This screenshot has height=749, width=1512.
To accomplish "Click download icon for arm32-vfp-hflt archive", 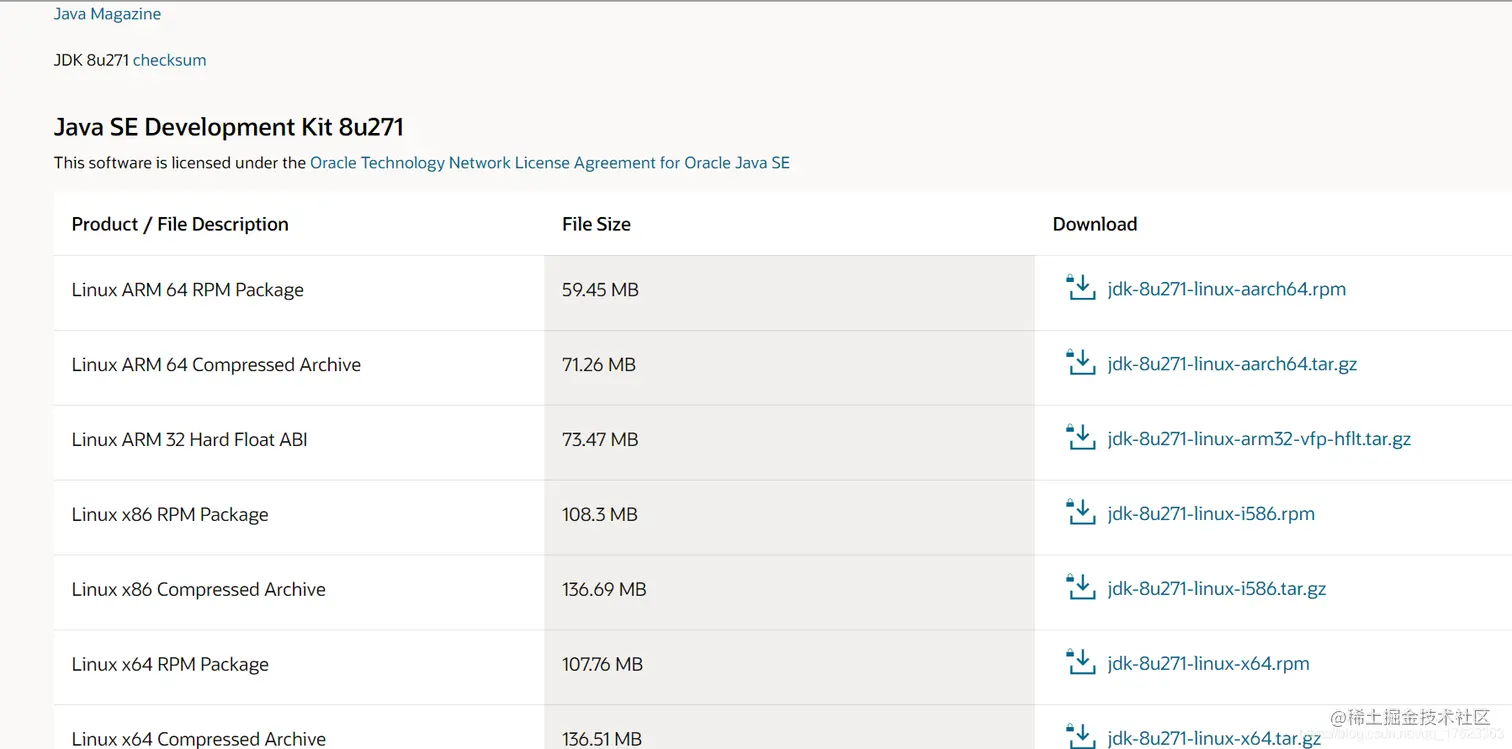I will [x=1081, y=438].
